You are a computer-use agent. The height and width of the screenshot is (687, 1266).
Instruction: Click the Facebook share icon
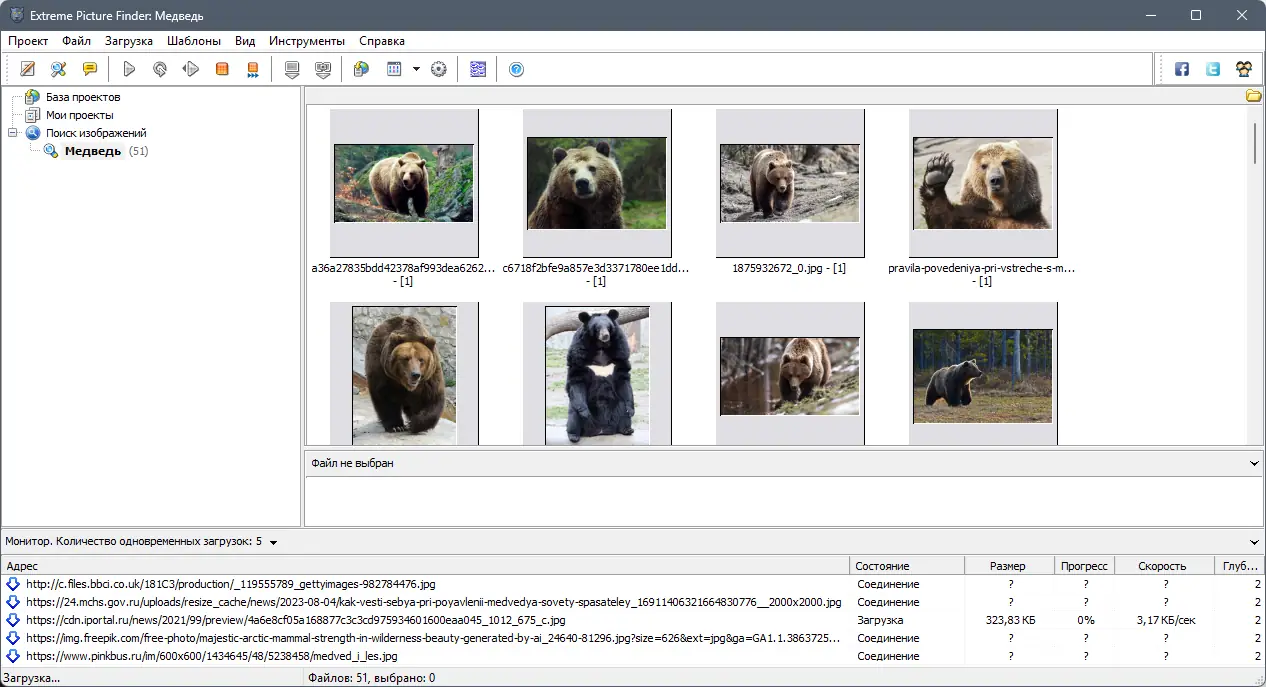click(x=1181, y=69)
